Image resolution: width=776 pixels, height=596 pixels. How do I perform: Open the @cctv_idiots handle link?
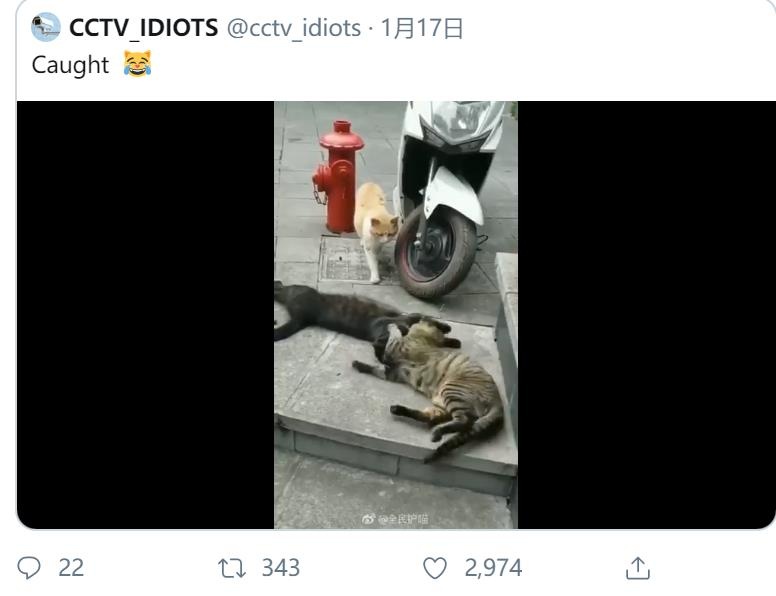tap(294, 28)
